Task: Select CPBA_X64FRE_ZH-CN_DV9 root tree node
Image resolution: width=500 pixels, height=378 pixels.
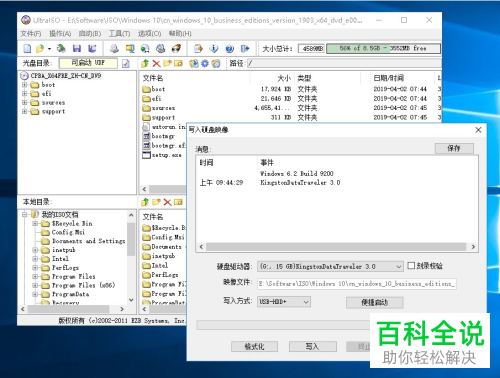Action: pyautogui.click(x=61, y=76)
